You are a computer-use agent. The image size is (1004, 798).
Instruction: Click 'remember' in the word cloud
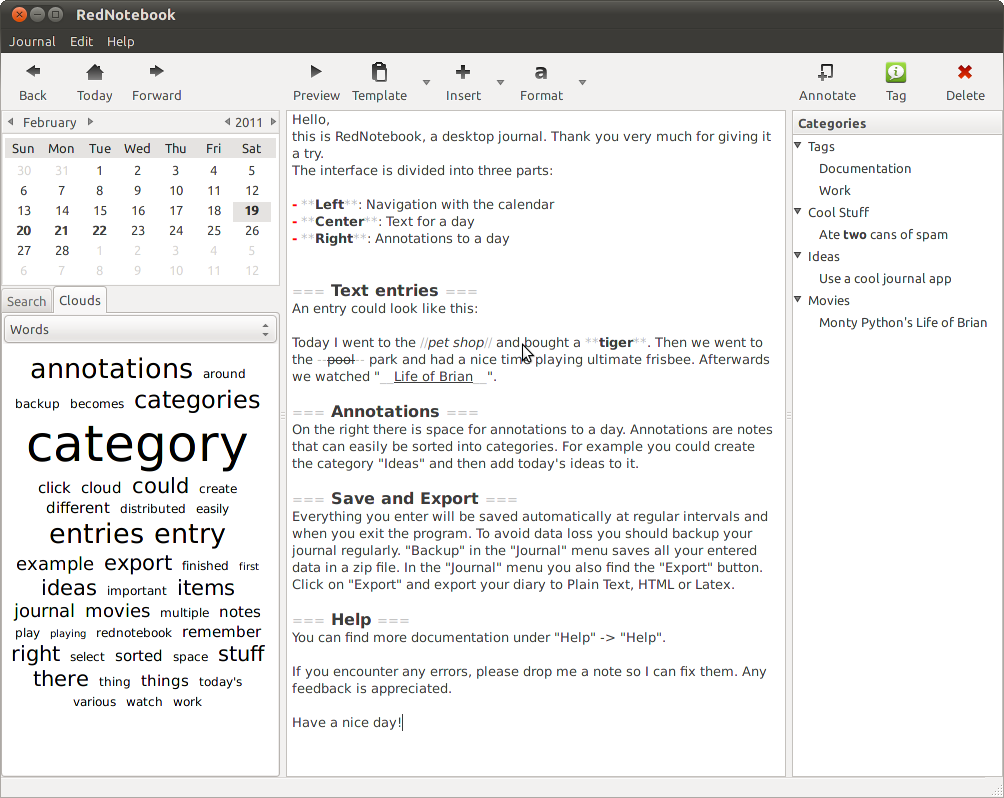[222, 632]
